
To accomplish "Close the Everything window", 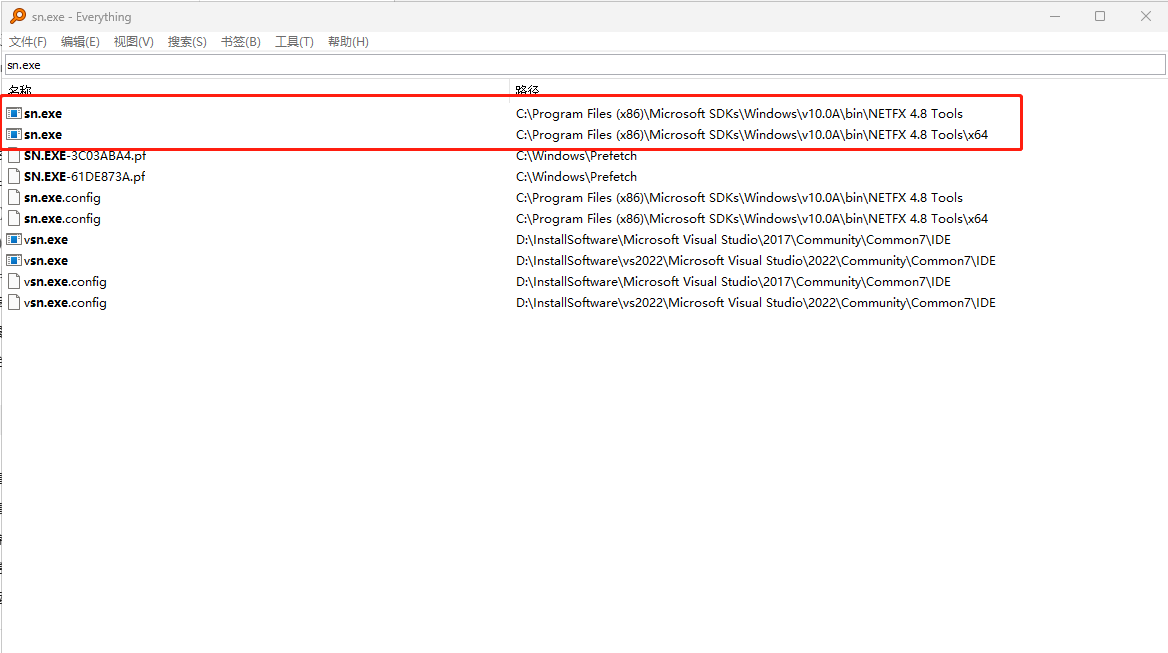I will tap(1146, 16).
